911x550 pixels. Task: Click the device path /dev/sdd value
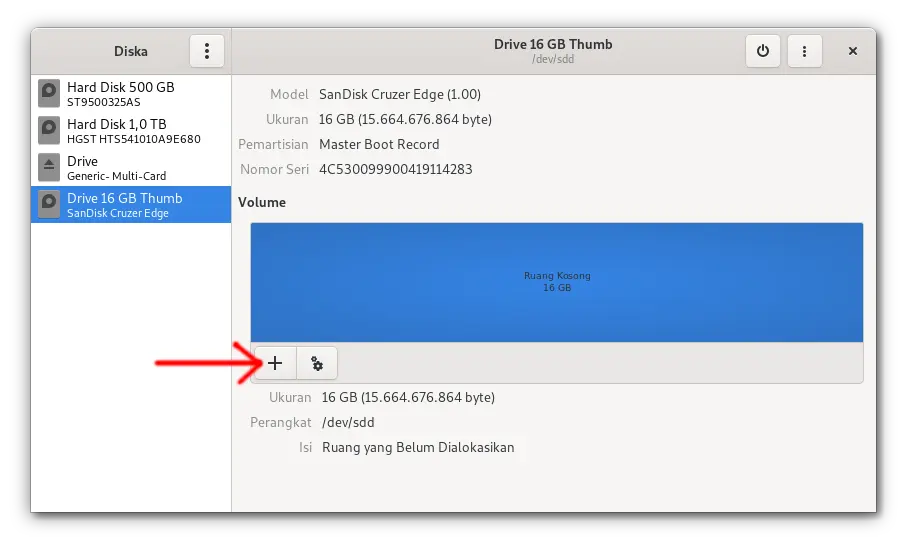pyautogui.click(x=348, y=422)
